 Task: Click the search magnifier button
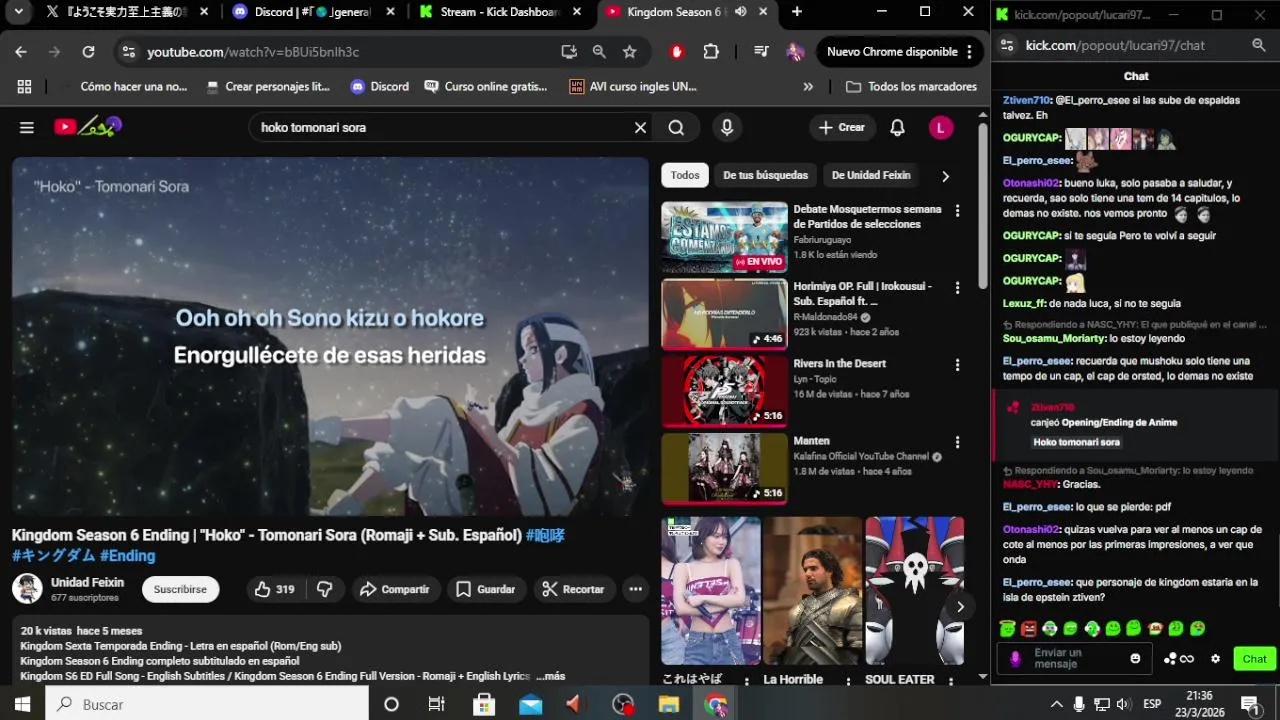tap(676, 127)
